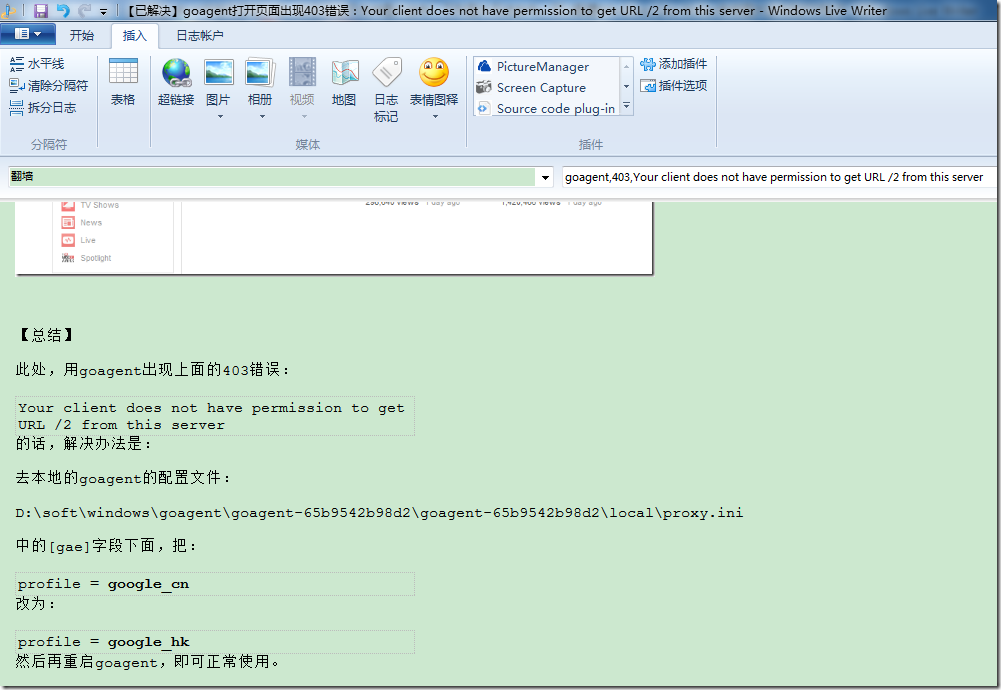Click the 改为： text line
1001x690 pixels.
36,604
